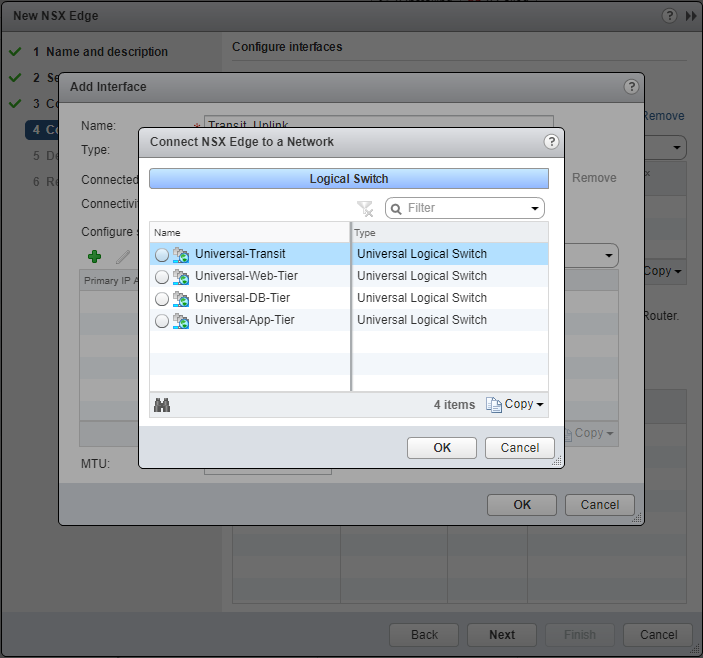This screenshot has width=703, height=658.
Task: Open the Copy dropdown in network list
Action: pos(515,404)
